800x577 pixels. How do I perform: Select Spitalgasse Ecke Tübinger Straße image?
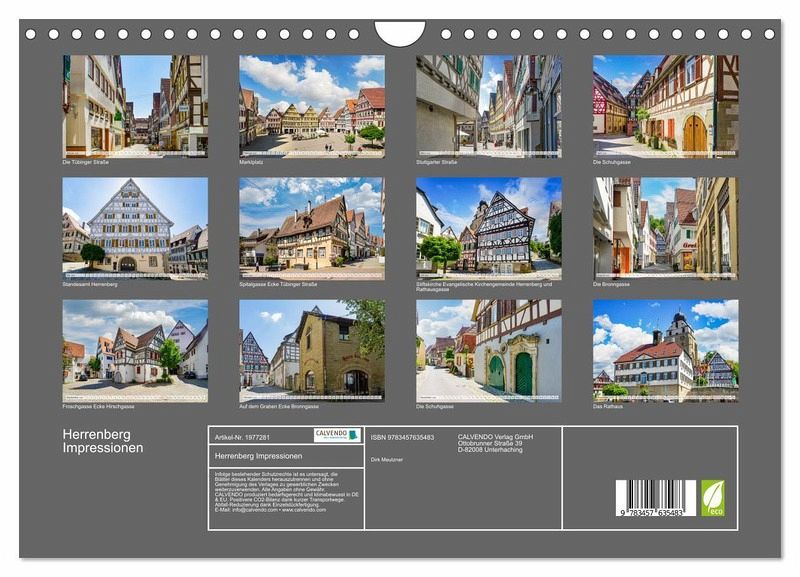(x=312, y=226)
